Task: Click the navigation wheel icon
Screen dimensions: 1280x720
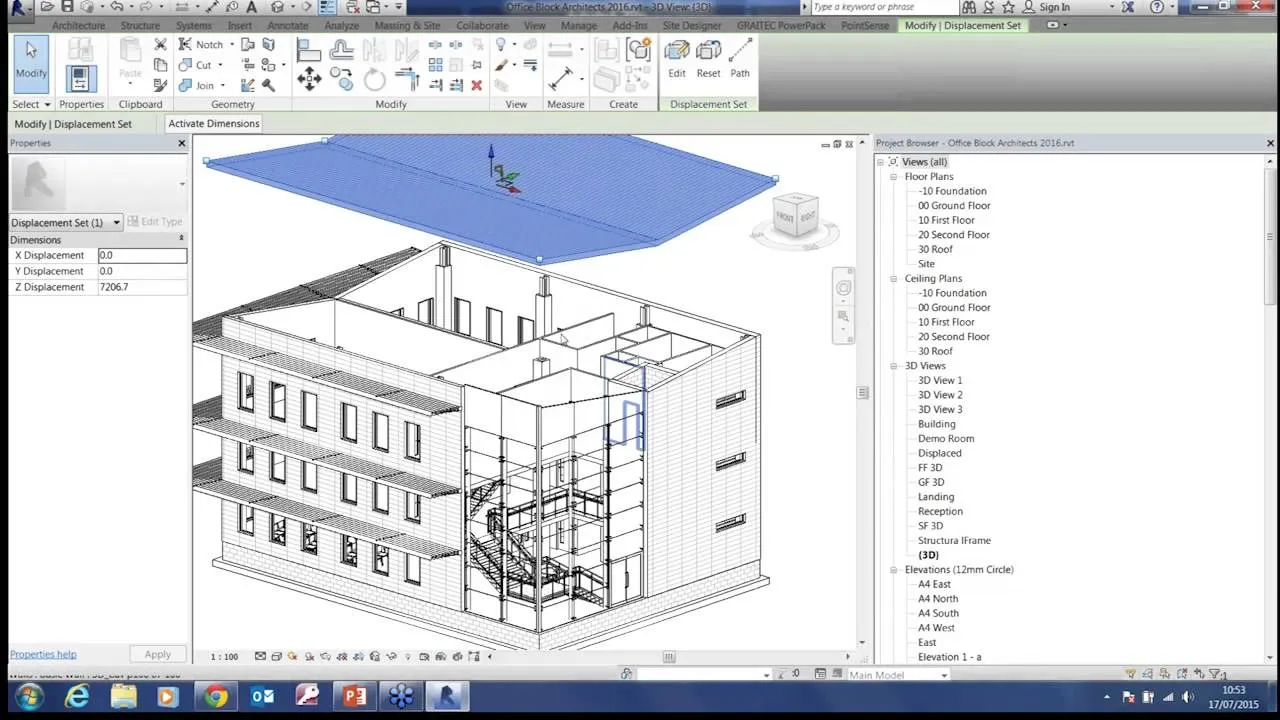Action: [843, 289]
